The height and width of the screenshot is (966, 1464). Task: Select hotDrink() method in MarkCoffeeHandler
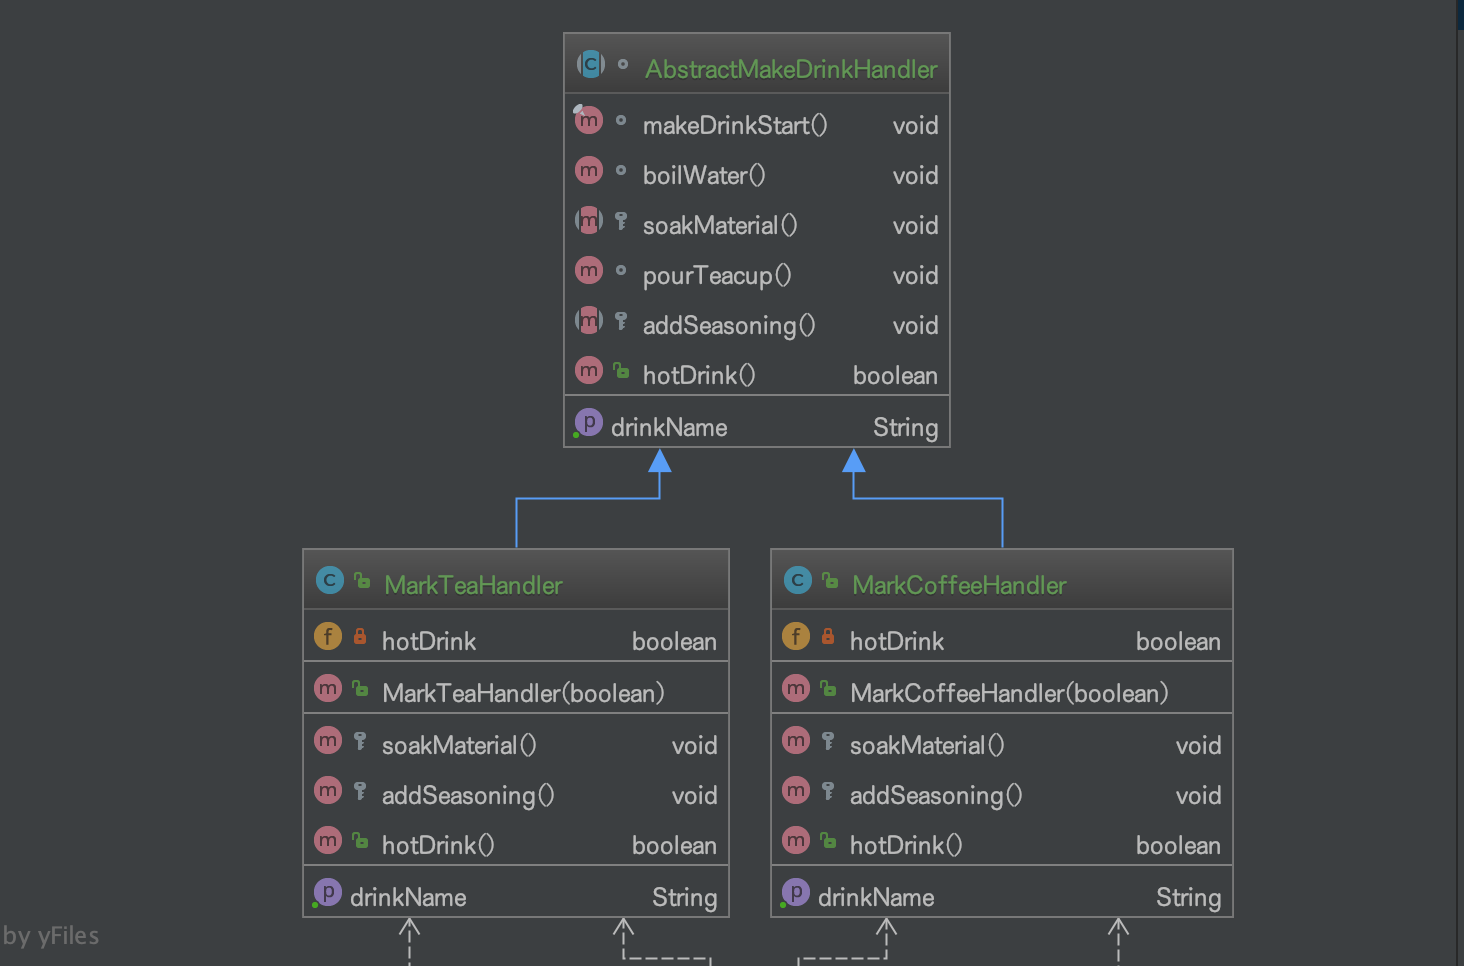pyautogui.click(x=906, y=845)
